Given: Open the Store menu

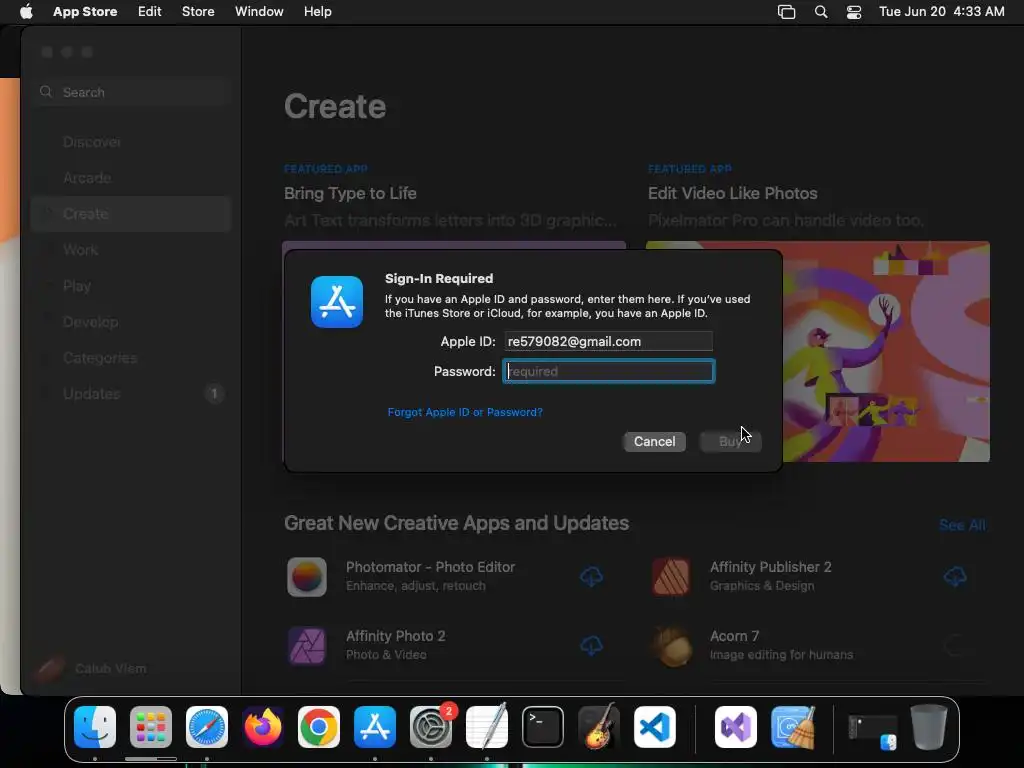Looking at the screenshot, I should pyautogui.click(x=198, y=12).
